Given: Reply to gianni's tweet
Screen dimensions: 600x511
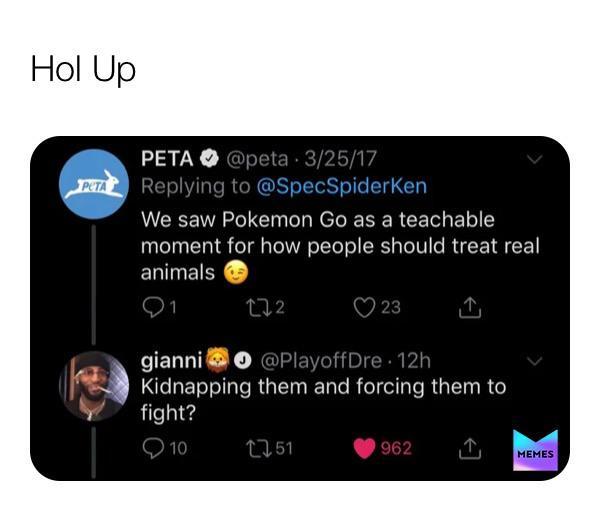Looking at the screenshot, I should (x=151, y=448).
